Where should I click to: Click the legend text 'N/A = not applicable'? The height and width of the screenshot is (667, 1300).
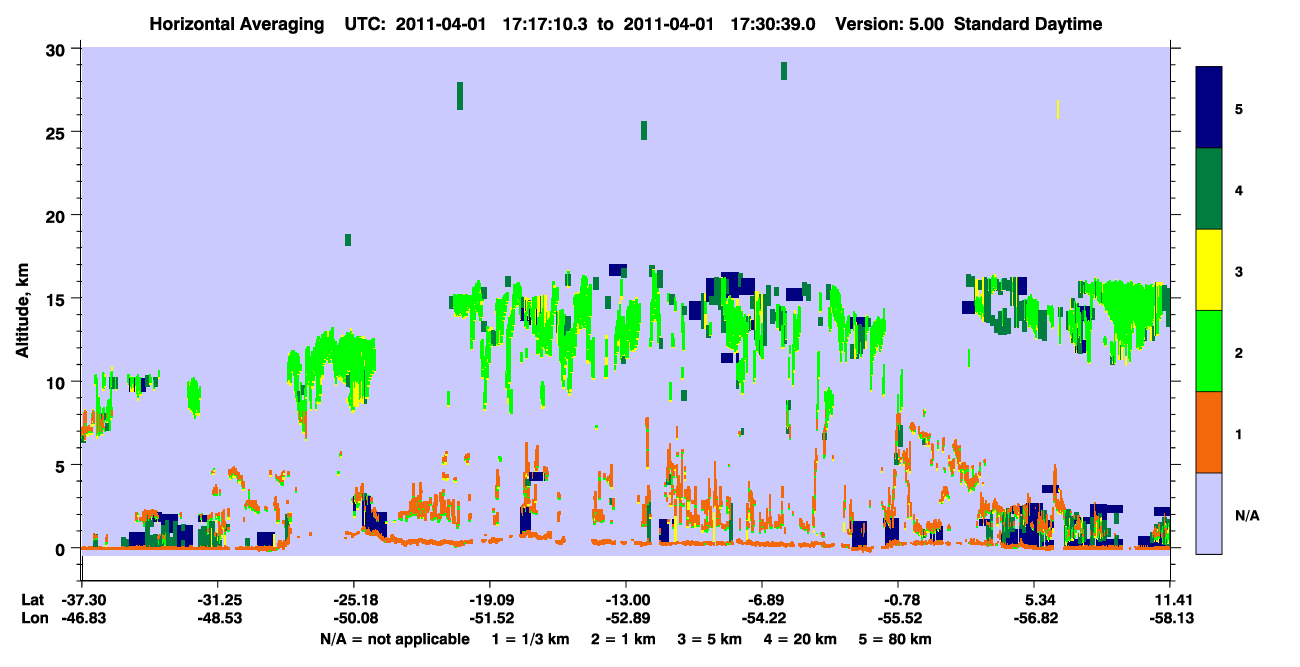[394, 639]
